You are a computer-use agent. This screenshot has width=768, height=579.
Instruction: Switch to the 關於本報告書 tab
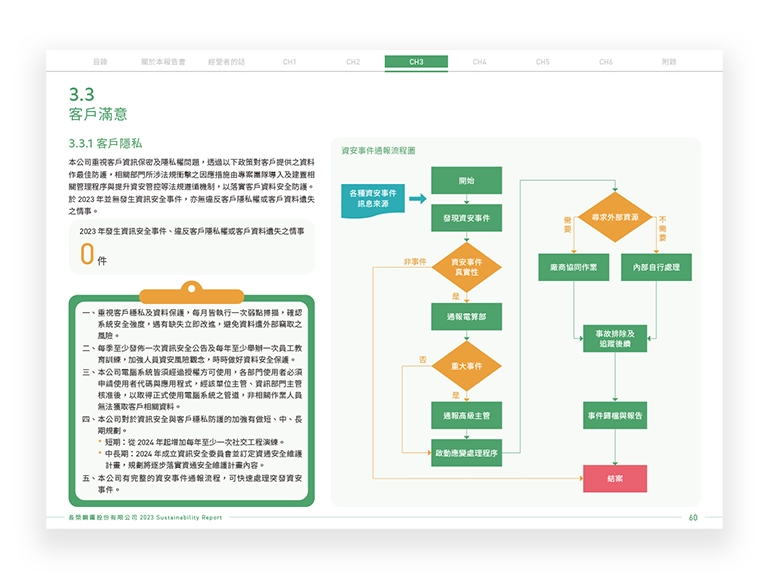click(163, 62)
